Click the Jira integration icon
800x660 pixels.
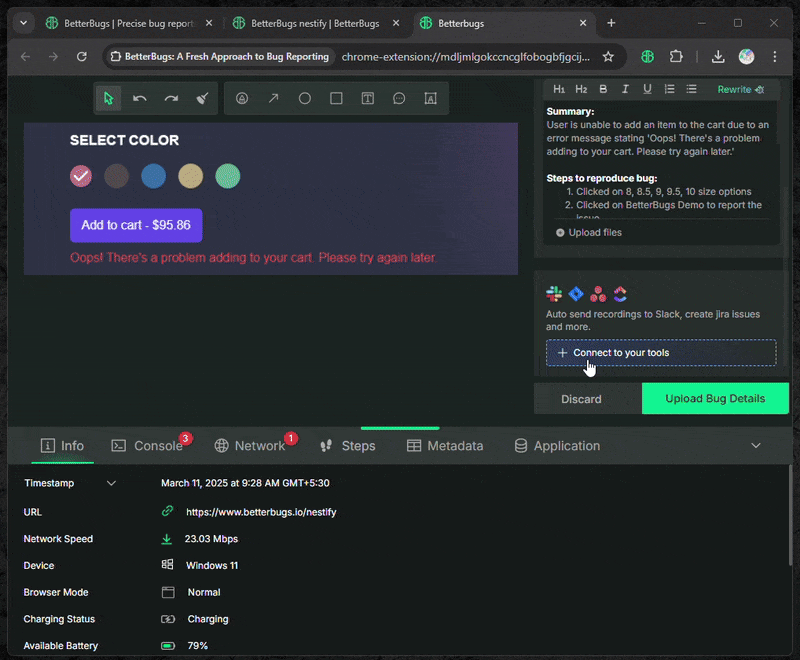pos(576,294)
